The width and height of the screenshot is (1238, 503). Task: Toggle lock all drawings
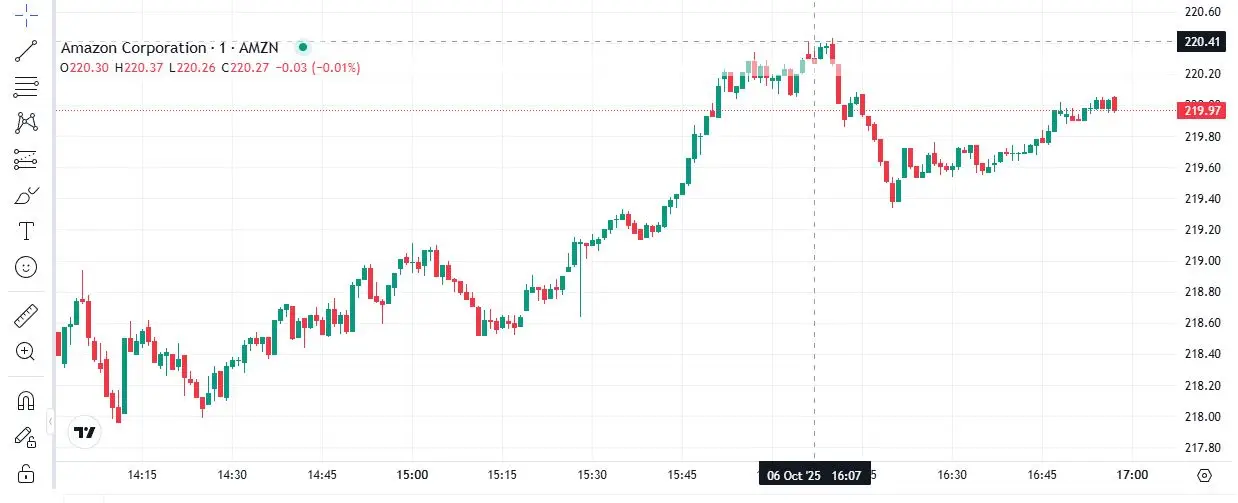[x=26, y=472]
